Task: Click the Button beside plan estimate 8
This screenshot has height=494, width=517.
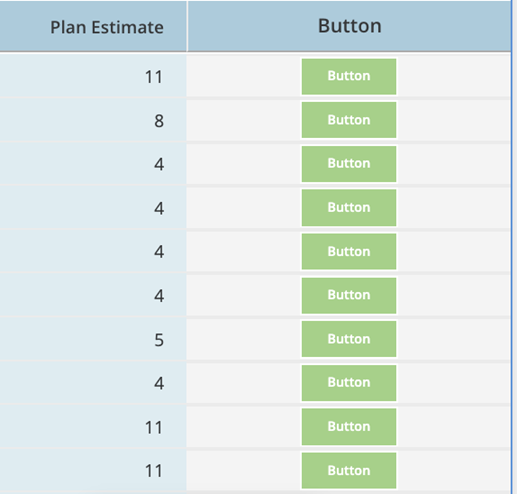Action: click(349, 120)
